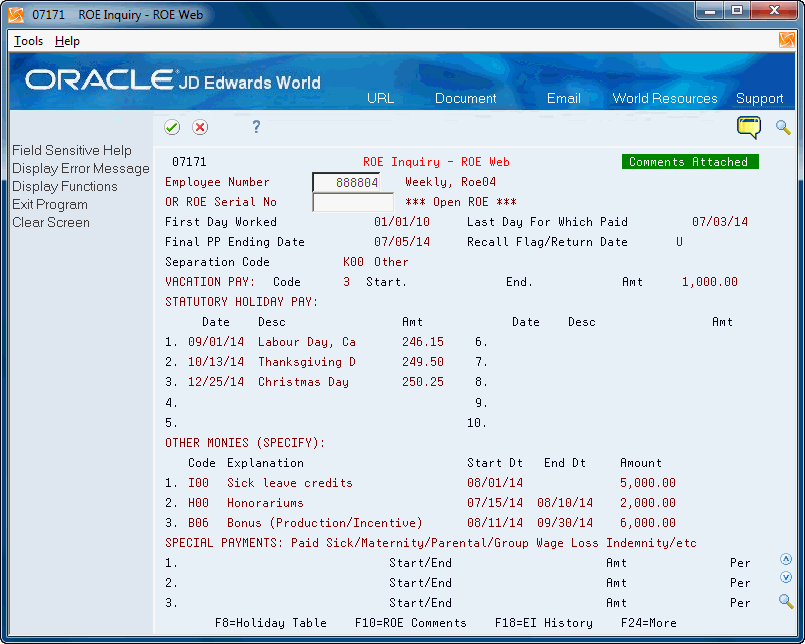Viewport: 805px width, 644px height.
Task: Select Display Error Message
Action: tap(81, 168)
